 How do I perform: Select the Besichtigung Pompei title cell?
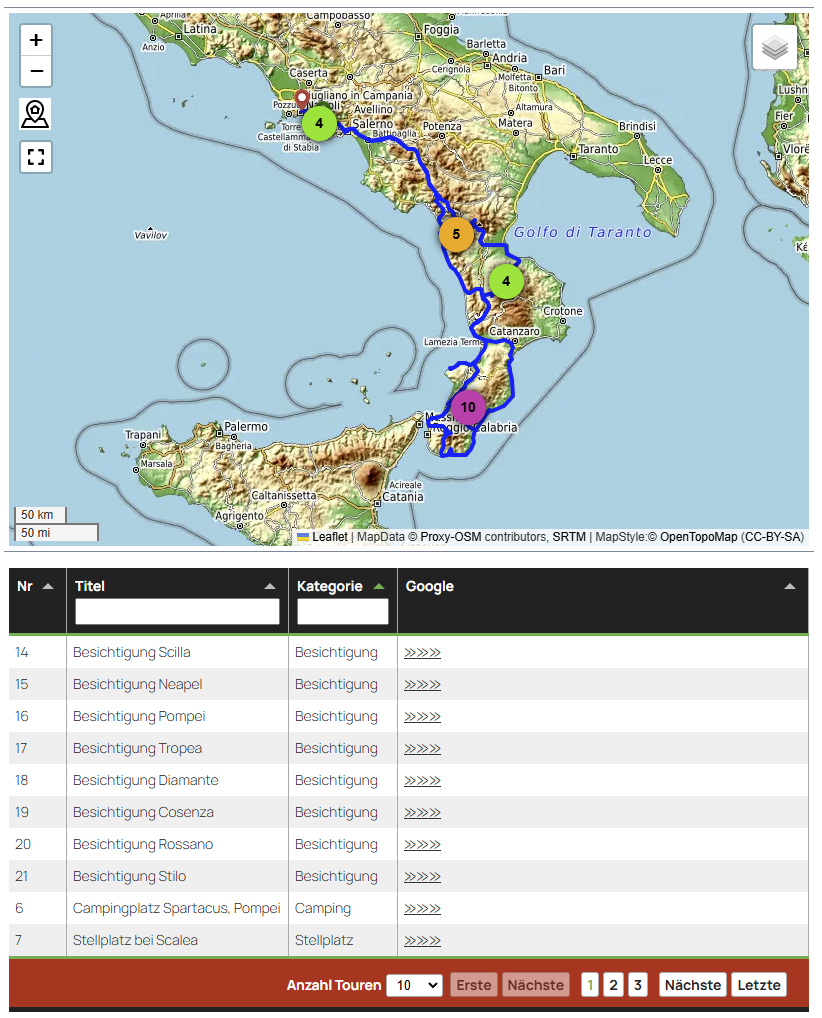177,716
